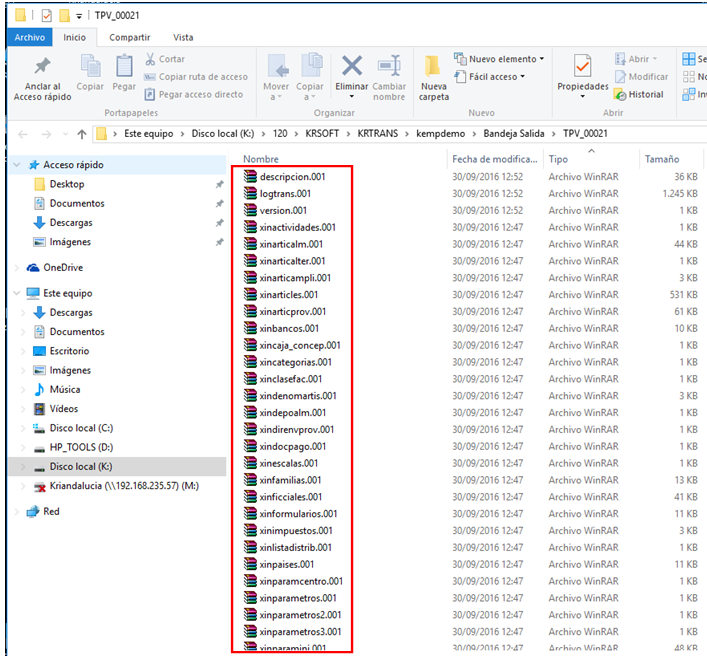
Task: Switch to the Compartir ribbon tab
Action: pos(129,37)
